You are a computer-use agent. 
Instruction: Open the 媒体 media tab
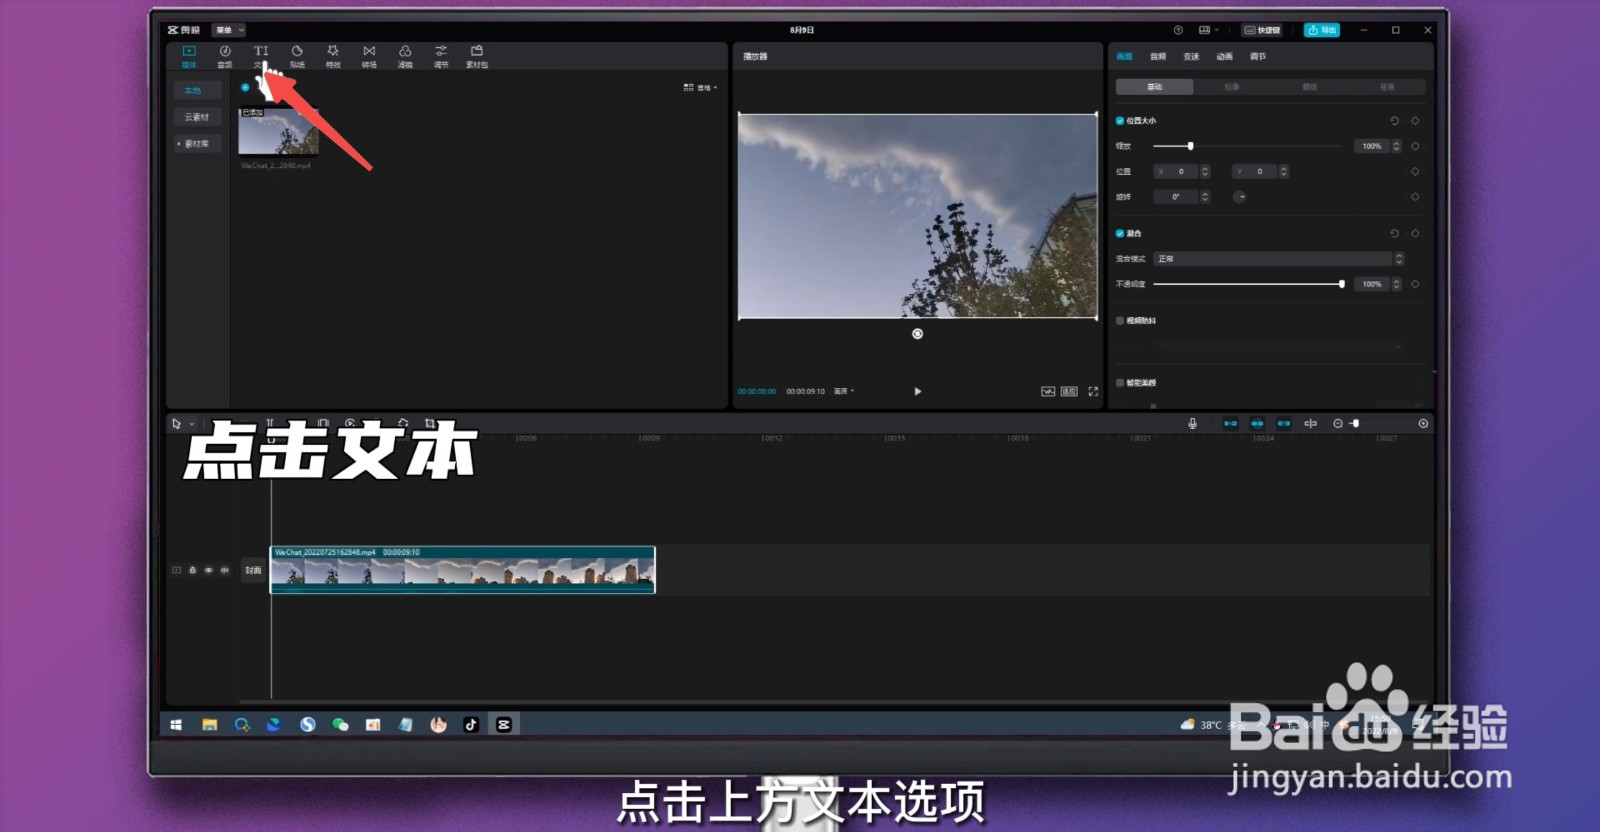pyautogui.click(x=189, y=56)
